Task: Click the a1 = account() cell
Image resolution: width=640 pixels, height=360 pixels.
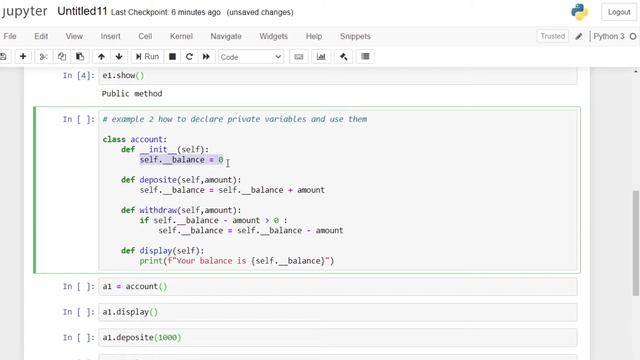Action: point(338,287)
